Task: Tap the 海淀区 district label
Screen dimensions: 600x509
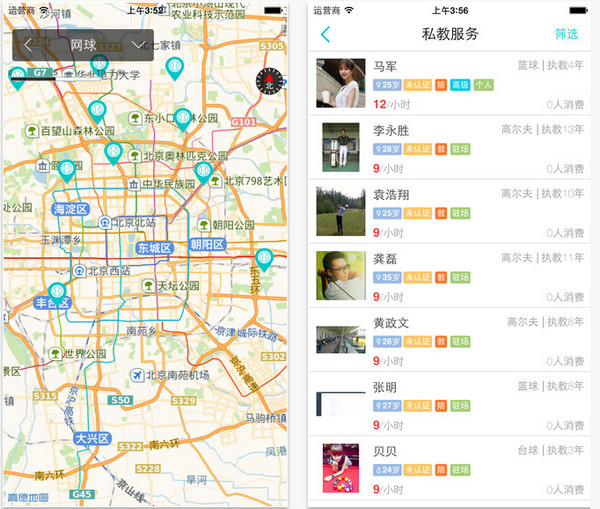Action: click(x=70, y=209)
